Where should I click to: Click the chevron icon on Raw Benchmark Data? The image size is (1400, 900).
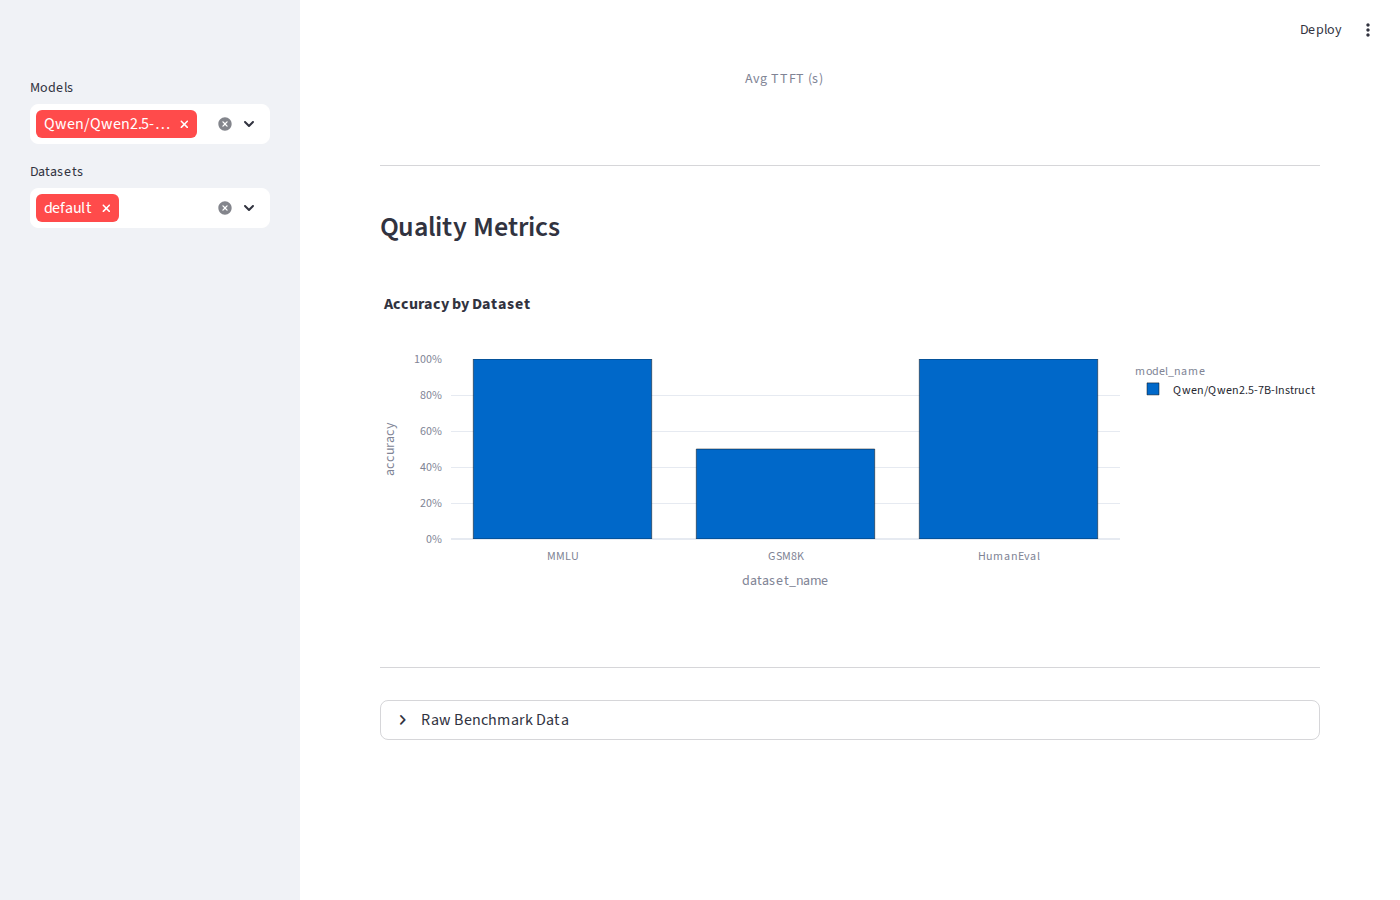(402, 719)
